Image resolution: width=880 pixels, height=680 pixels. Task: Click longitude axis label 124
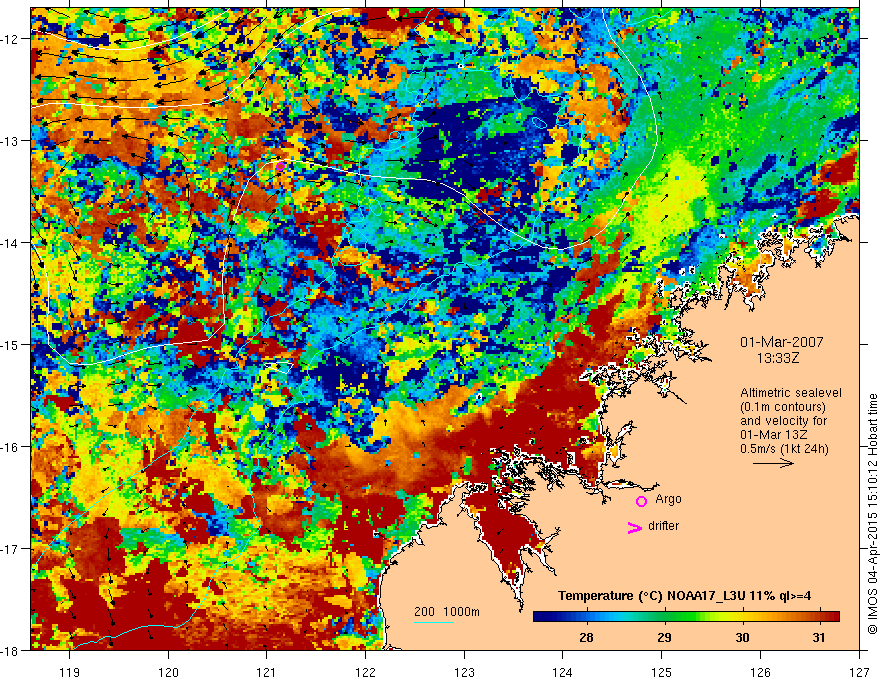point(562,672)
